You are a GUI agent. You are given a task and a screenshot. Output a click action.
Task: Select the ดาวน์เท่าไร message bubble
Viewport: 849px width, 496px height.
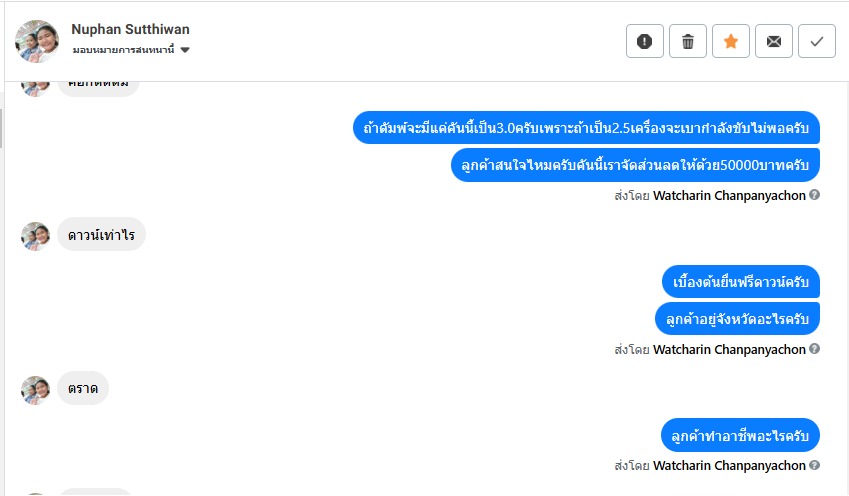pyautogui.click(x=101, y=235)
